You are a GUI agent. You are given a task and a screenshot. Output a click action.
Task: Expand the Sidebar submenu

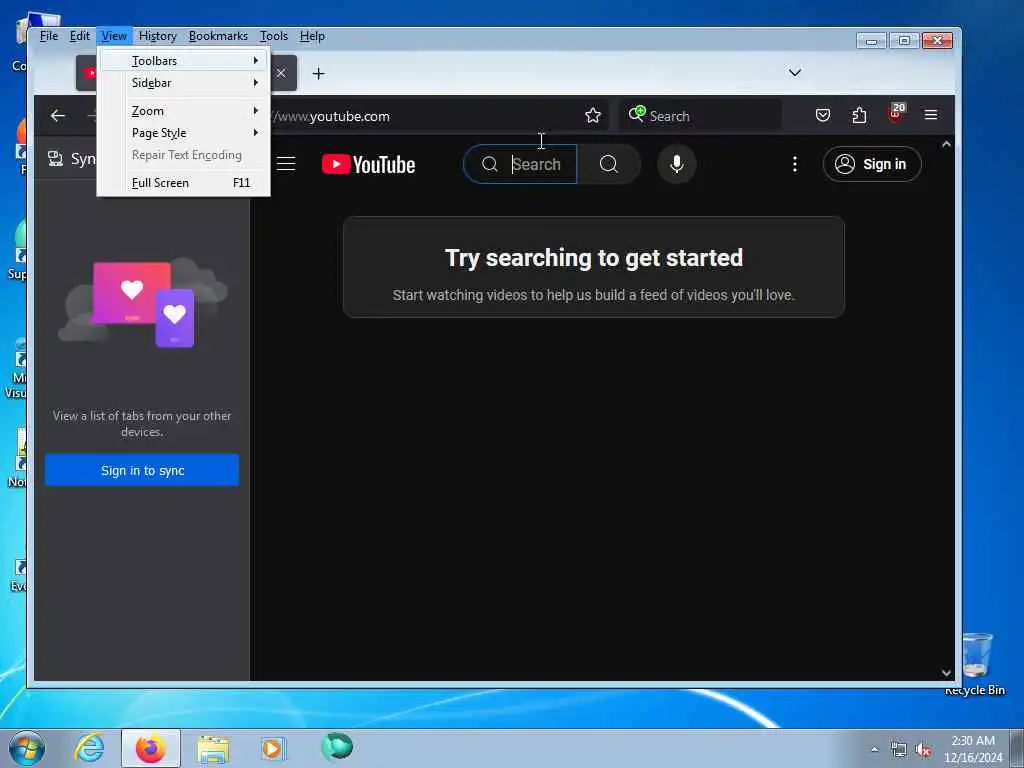[184, 83]
